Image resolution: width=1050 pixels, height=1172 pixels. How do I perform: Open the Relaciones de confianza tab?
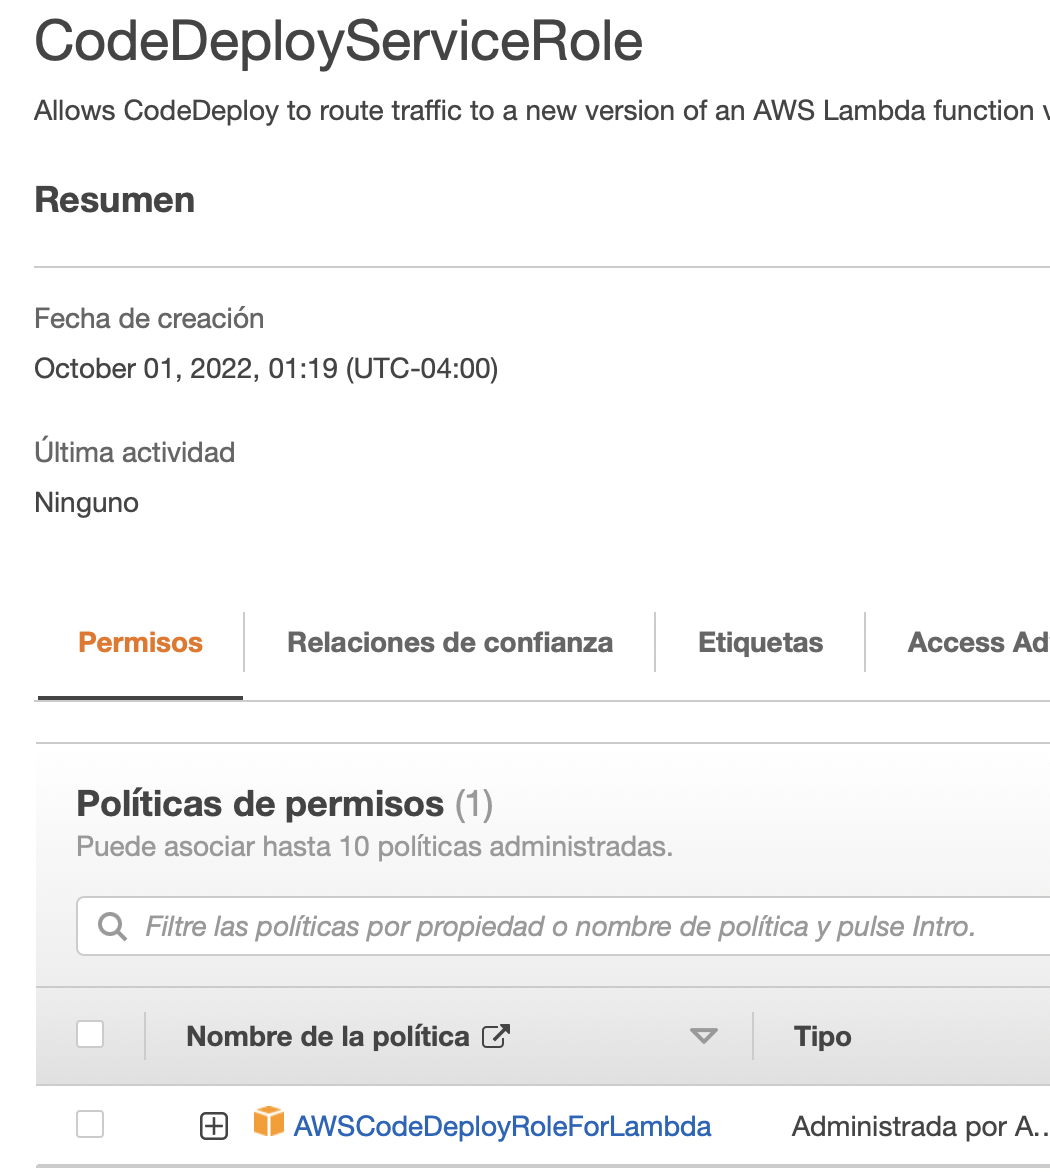(450, 642)
